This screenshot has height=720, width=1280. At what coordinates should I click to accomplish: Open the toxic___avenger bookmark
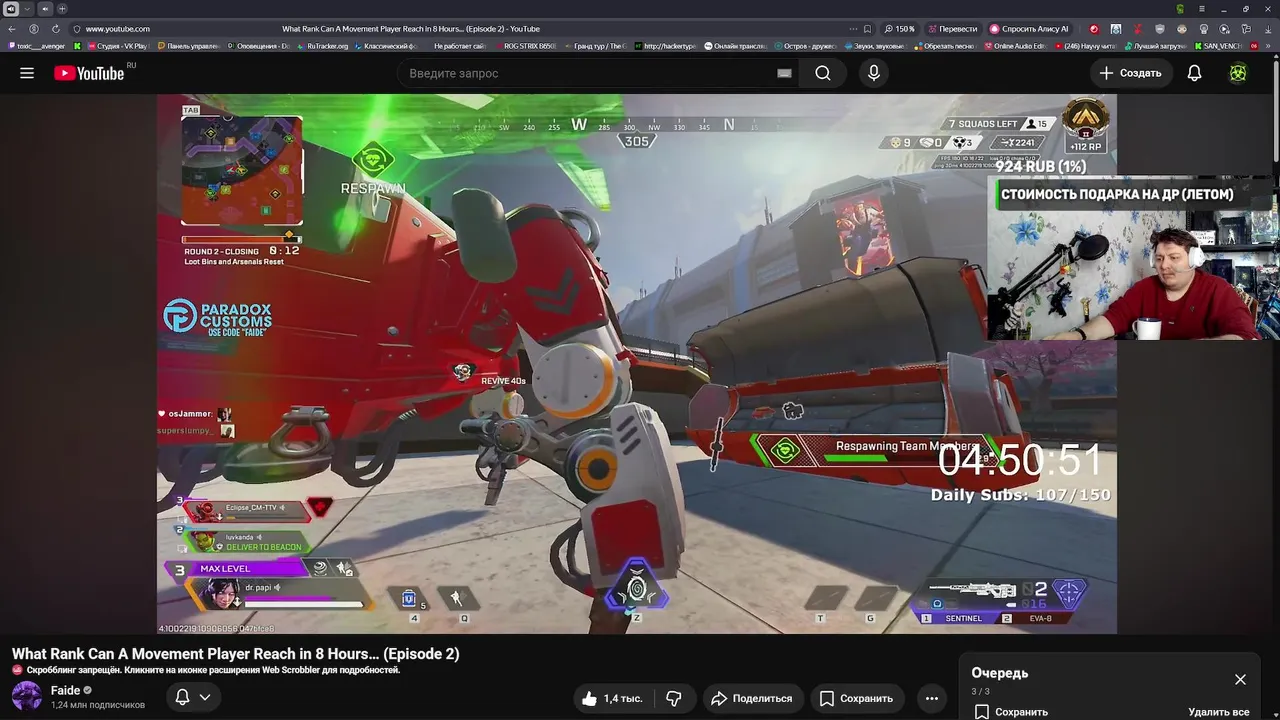click(x=37, y=46)
